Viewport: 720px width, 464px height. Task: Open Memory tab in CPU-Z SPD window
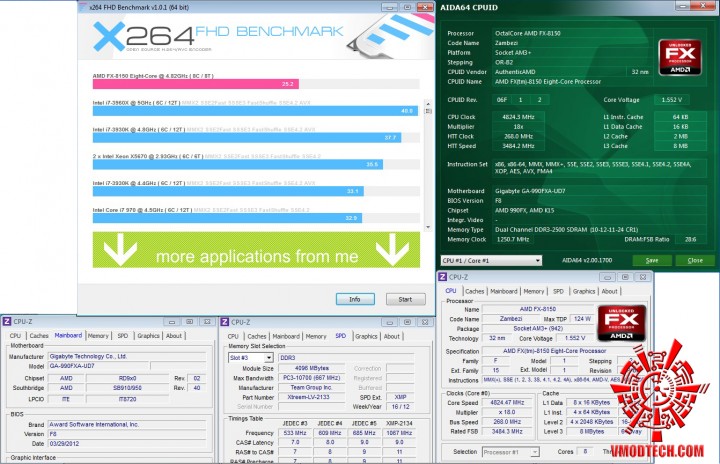coord(316,336)
